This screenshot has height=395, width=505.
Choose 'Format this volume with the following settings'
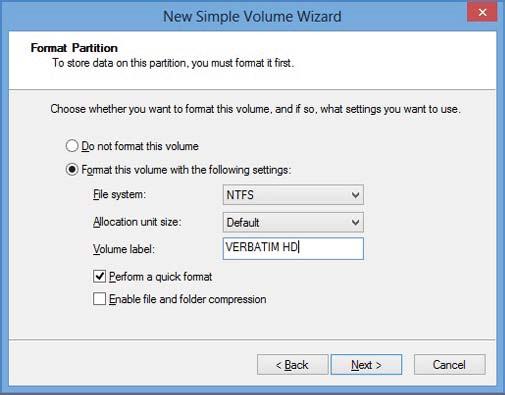pyautogui.click(x=72, y=170)
